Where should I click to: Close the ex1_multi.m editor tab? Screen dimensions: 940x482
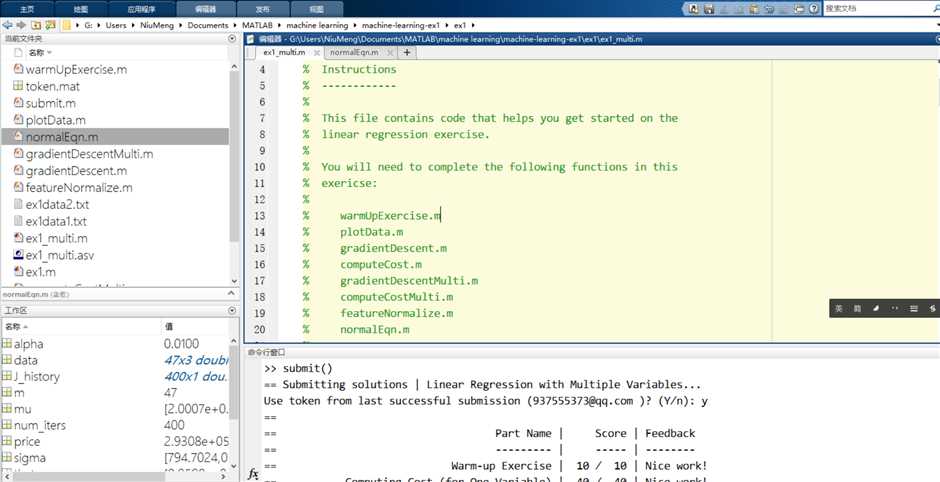(x=317, y=53)
